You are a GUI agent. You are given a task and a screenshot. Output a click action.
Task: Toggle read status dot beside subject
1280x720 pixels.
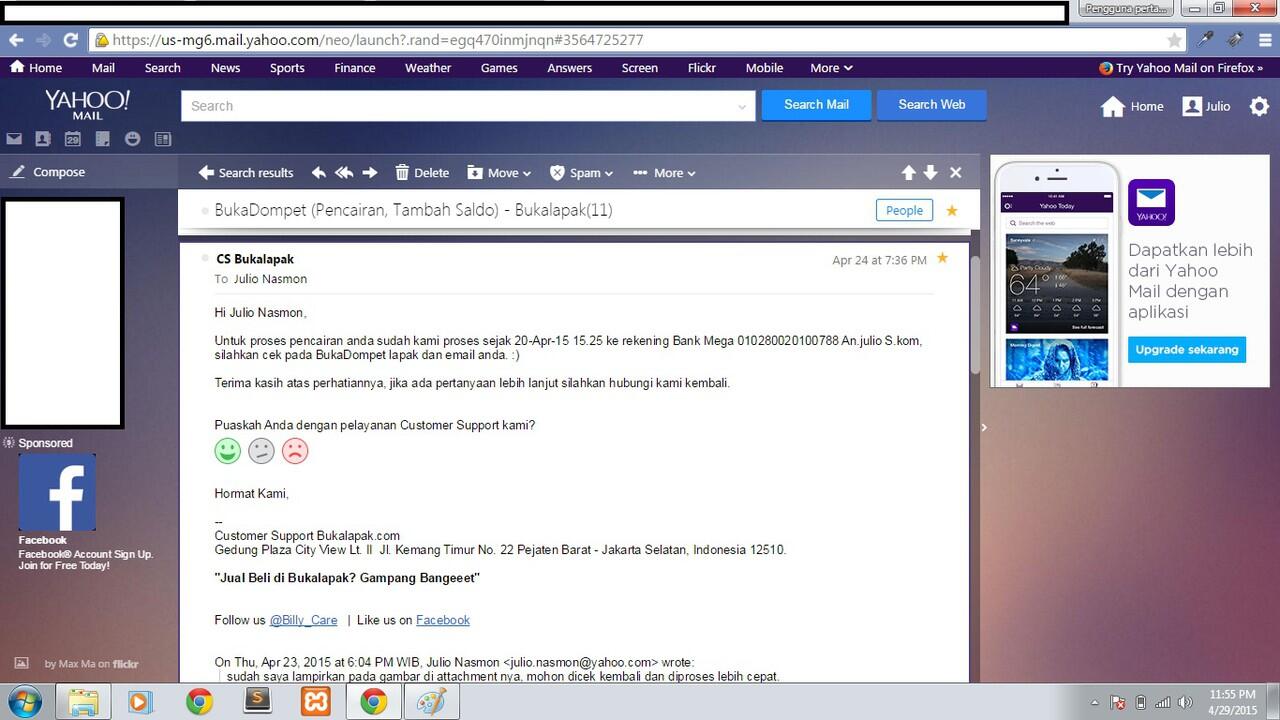tap(206, 211)
